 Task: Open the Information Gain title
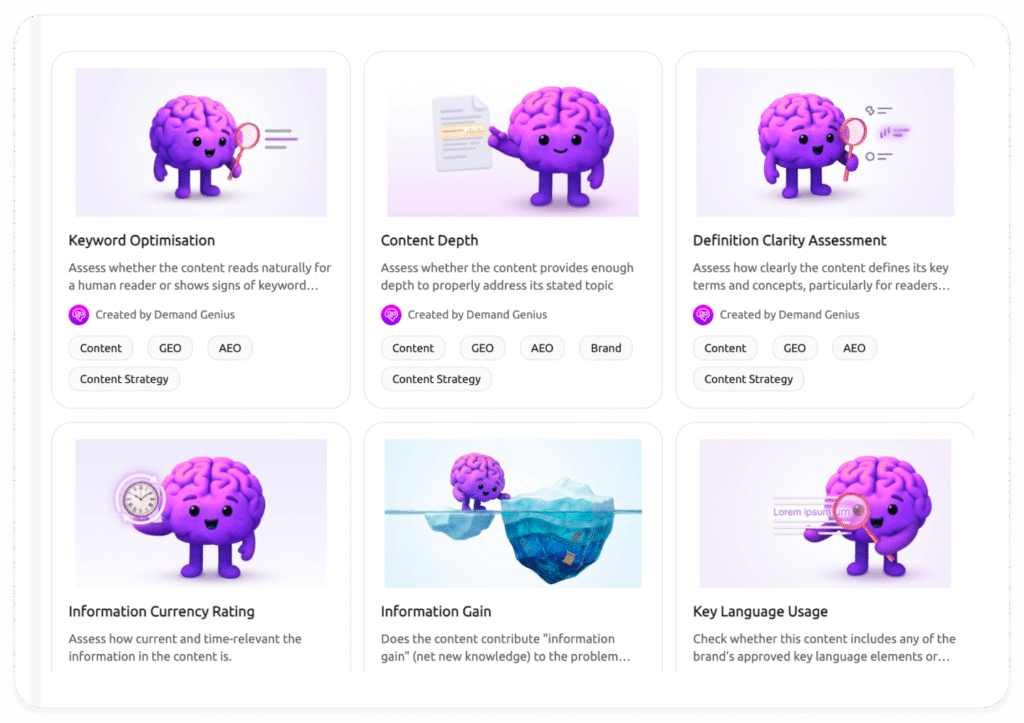[x=436, y=611]
